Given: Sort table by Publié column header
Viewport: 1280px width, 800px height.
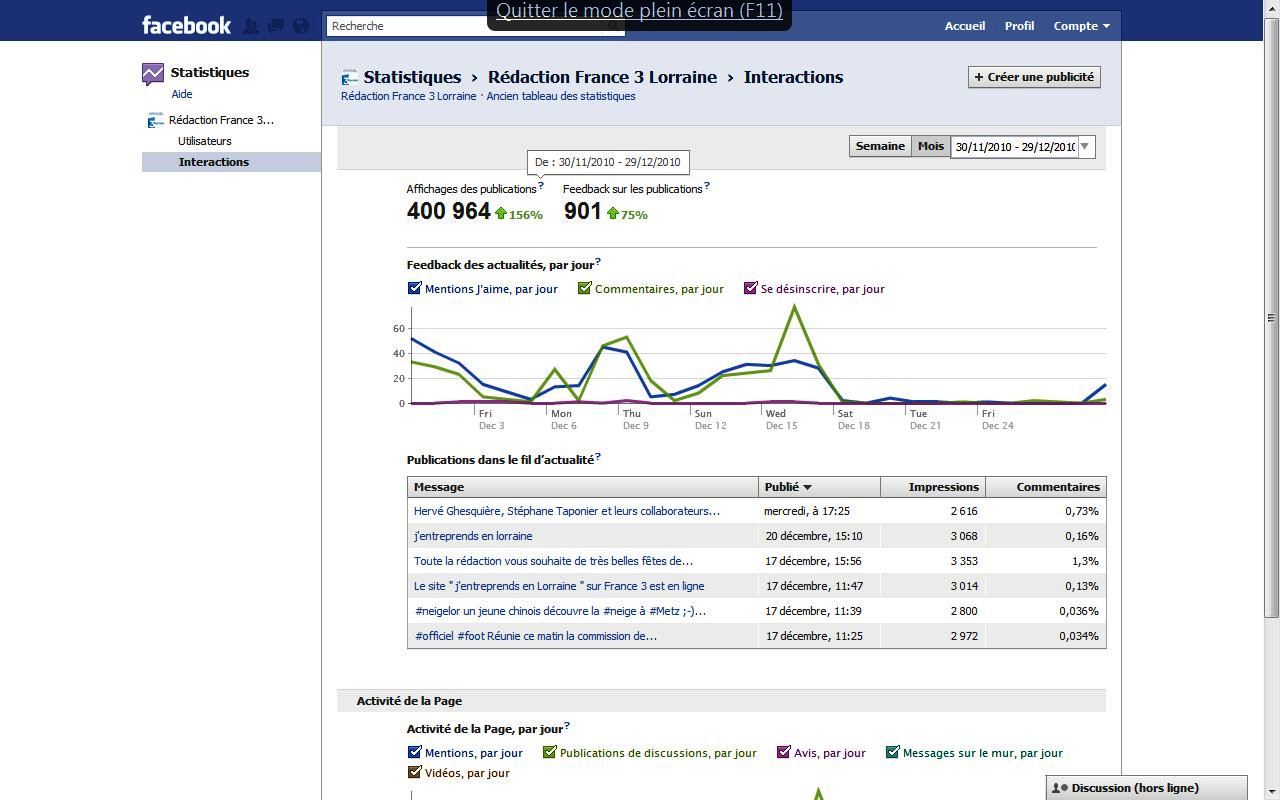Looking at the screenshot, I should click(788, 487).
